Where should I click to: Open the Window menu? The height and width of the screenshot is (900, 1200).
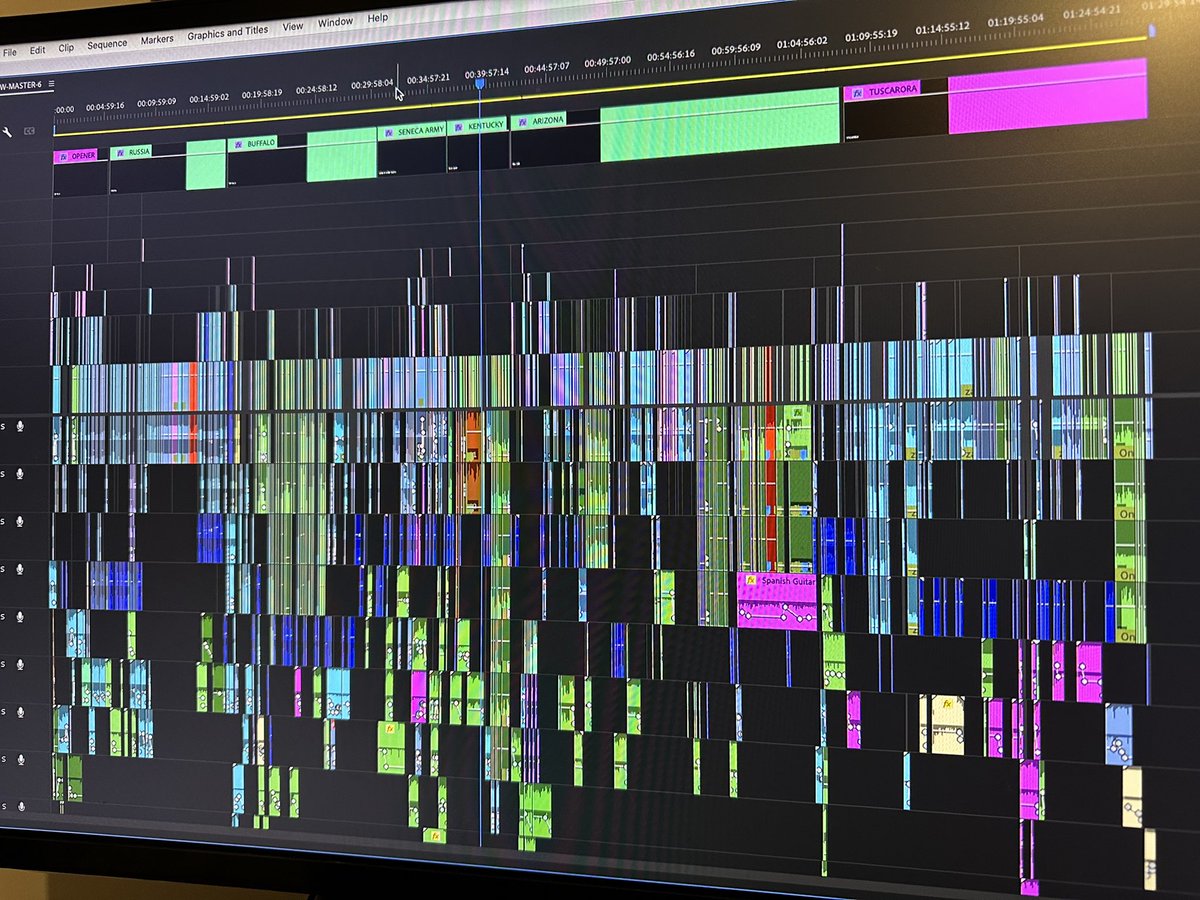(335, 23)
